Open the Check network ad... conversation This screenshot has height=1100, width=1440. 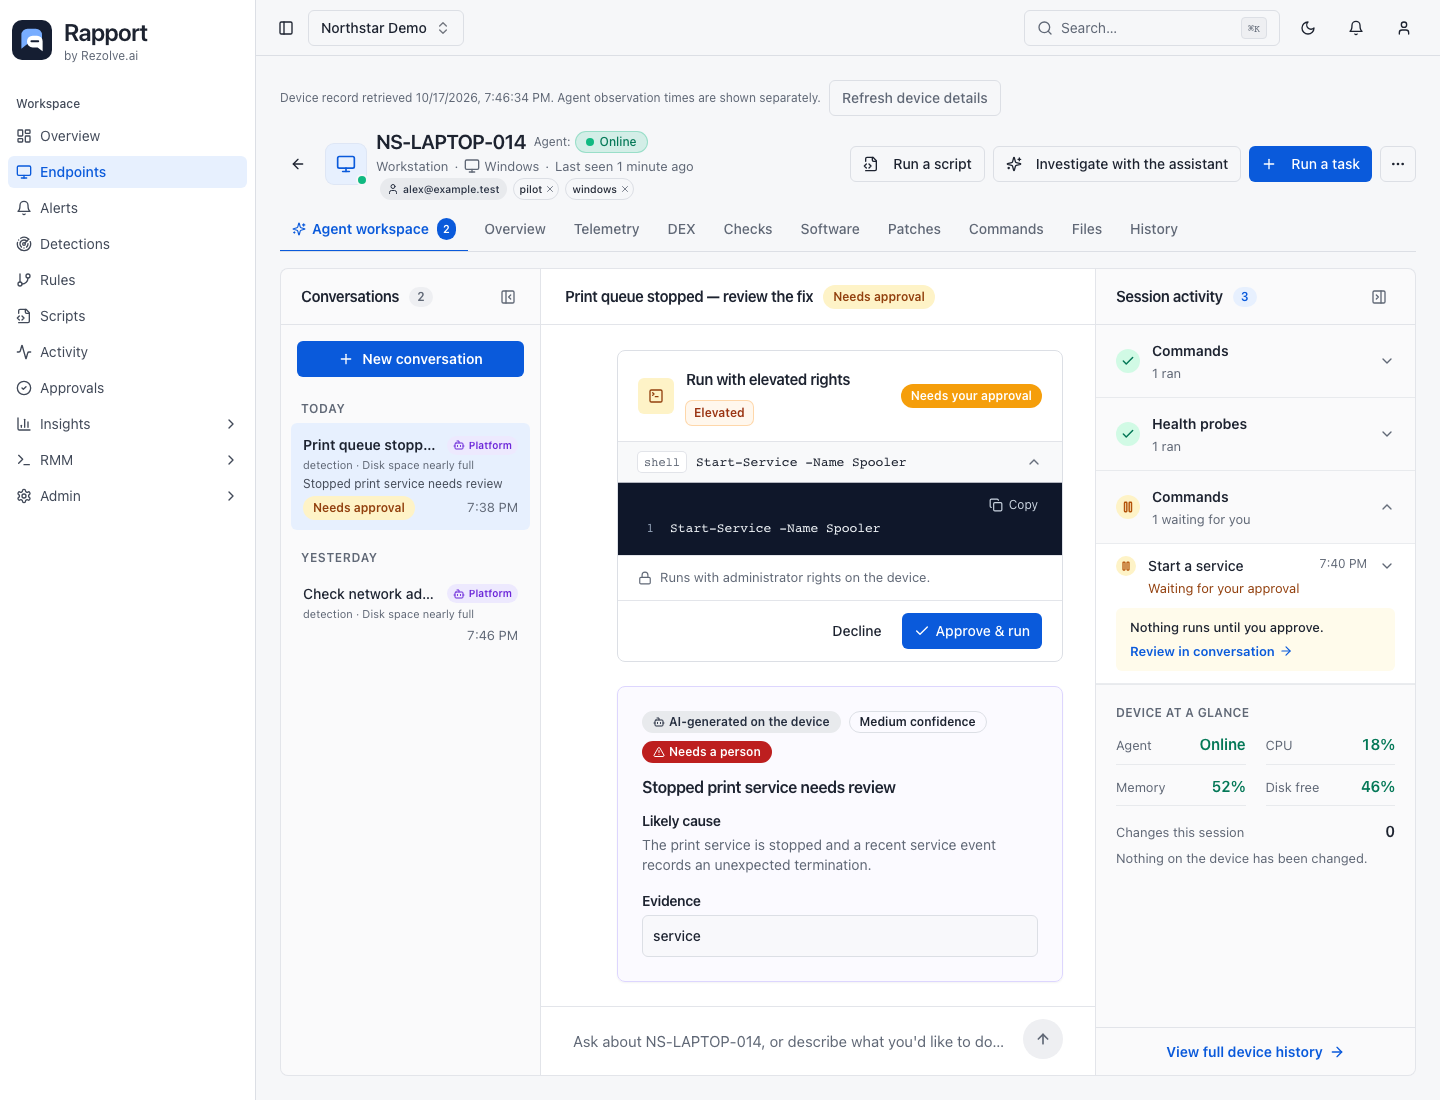pyautogui.click(x=410, y=614)
